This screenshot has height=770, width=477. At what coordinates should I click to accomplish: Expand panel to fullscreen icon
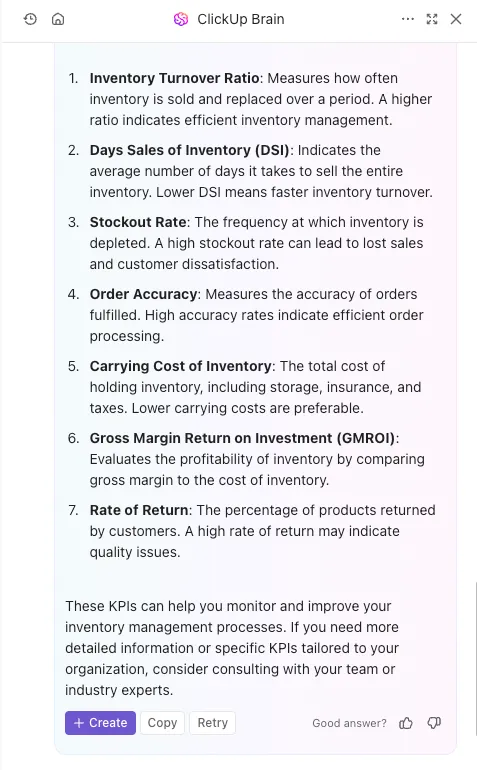coord(432,19)
